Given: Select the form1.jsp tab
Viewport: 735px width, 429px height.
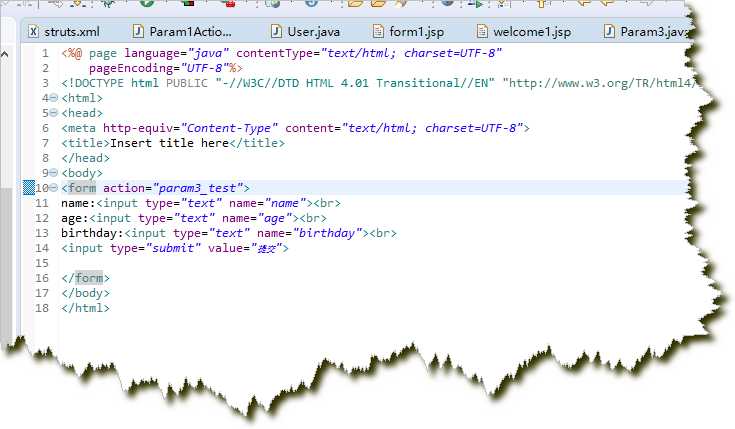Looking at the screenshot, I should coord(409,32).
